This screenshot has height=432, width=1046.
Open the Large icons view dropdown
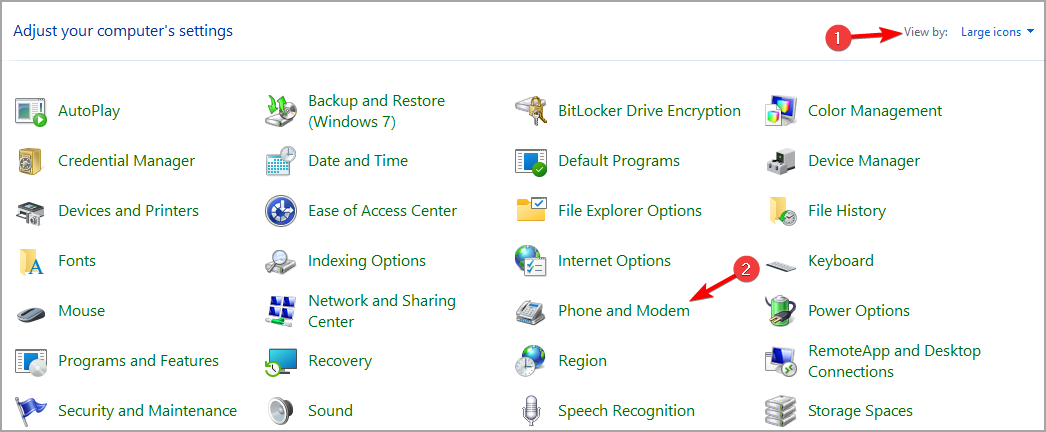point(997,32)
